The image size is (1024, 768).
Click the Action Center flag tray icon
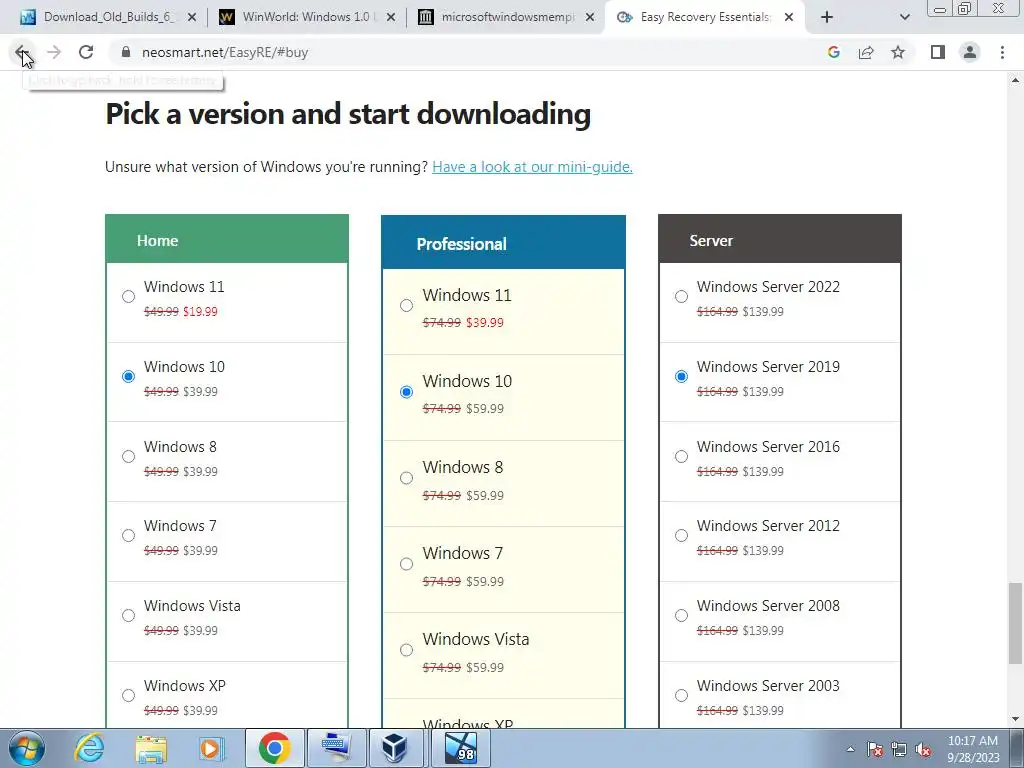pos(875,750)
